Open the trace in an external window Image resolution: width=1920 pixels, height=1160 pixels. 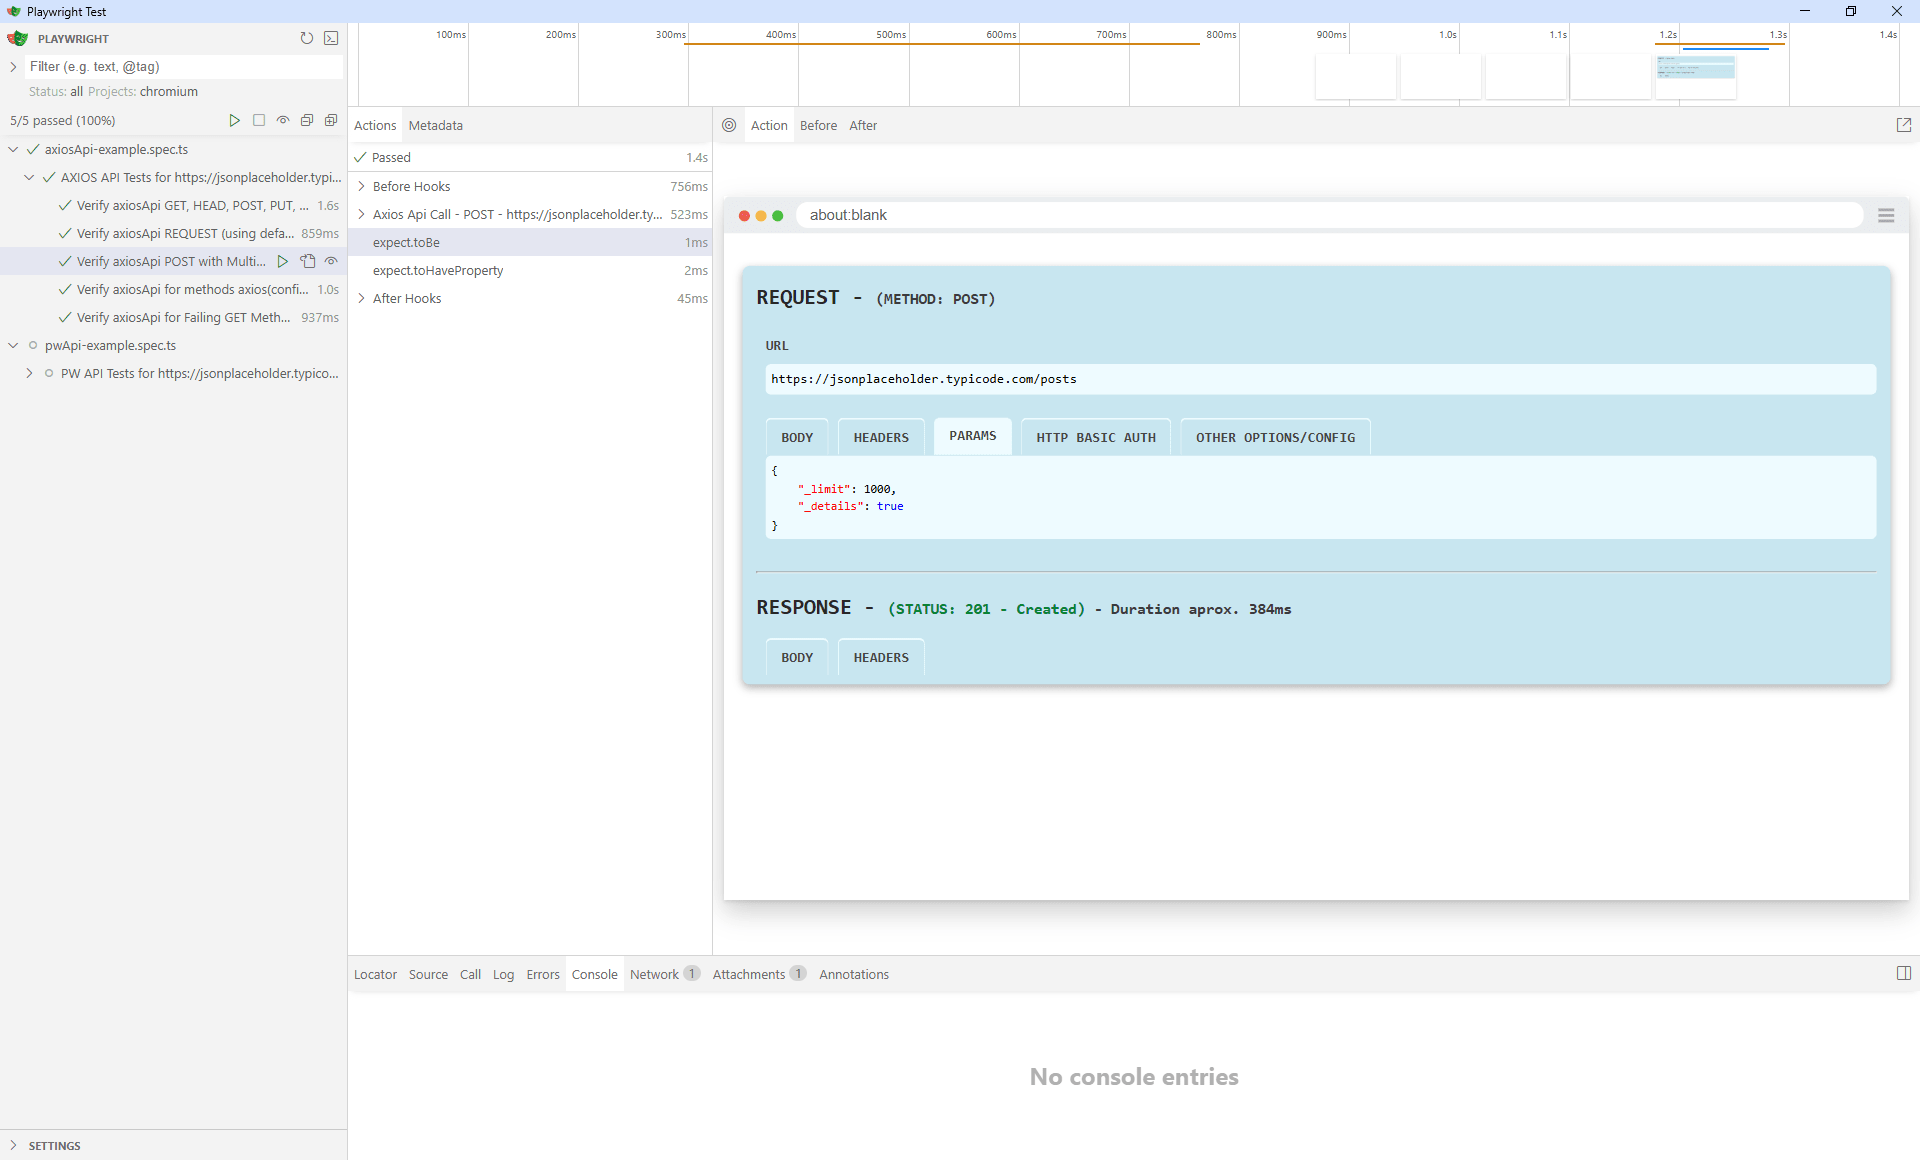(1904, 124)
